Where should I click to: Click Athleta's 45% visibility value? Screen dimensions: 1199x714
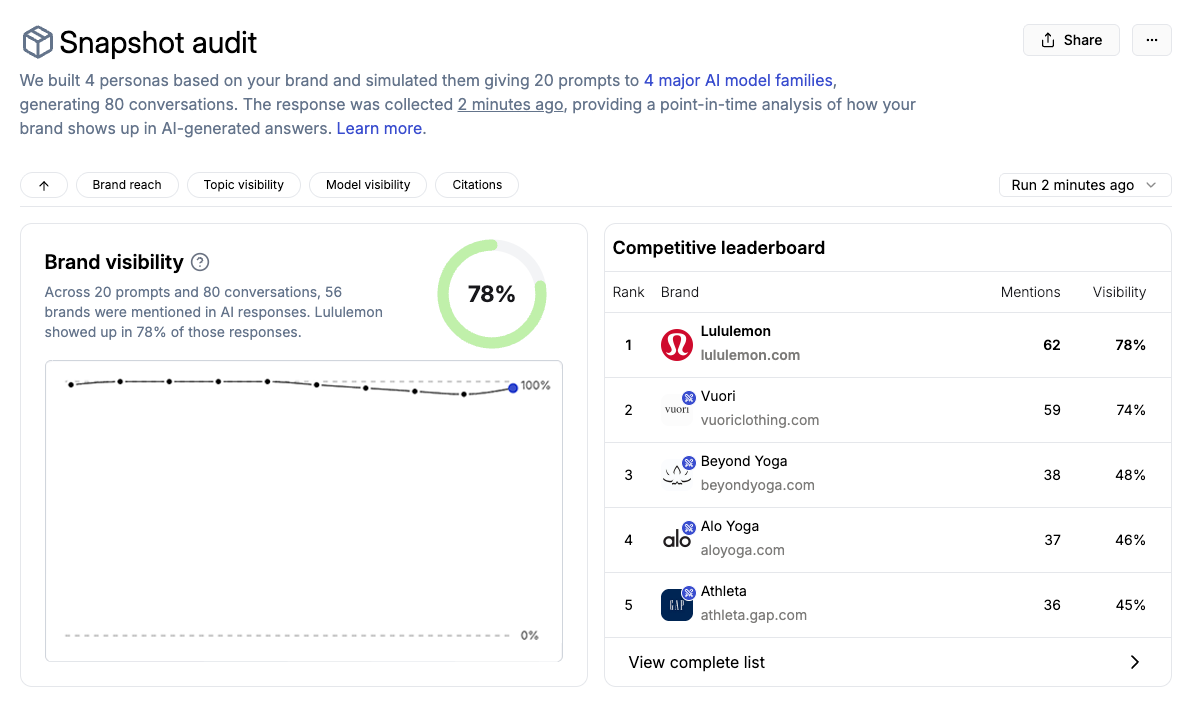(x=1130, y=605)
